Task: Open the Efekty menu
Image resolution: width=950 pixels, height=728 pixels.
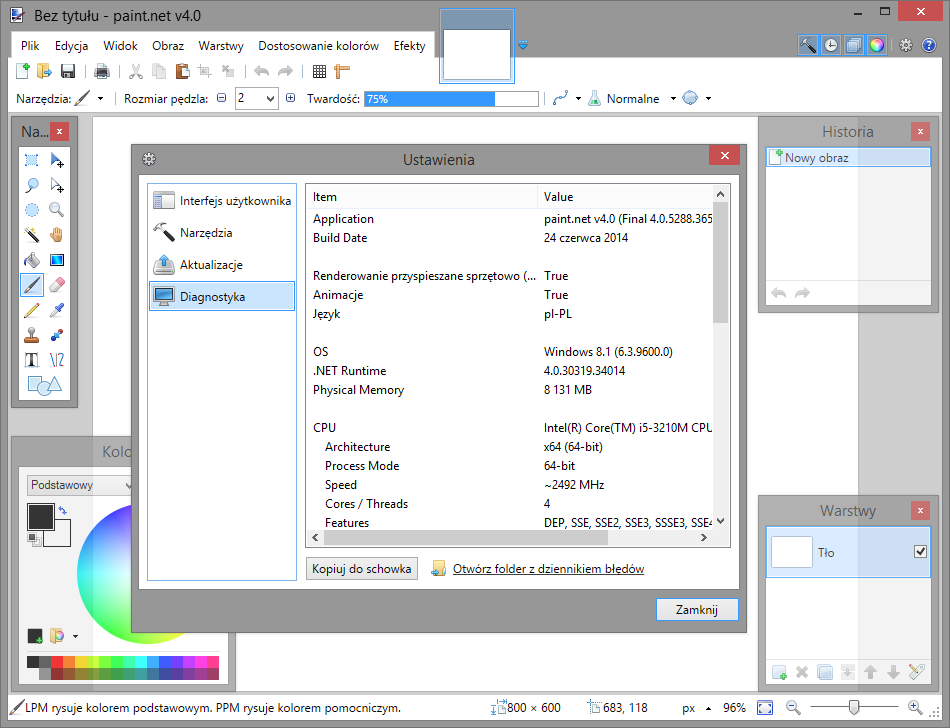Action: click(x=409, y=45)
